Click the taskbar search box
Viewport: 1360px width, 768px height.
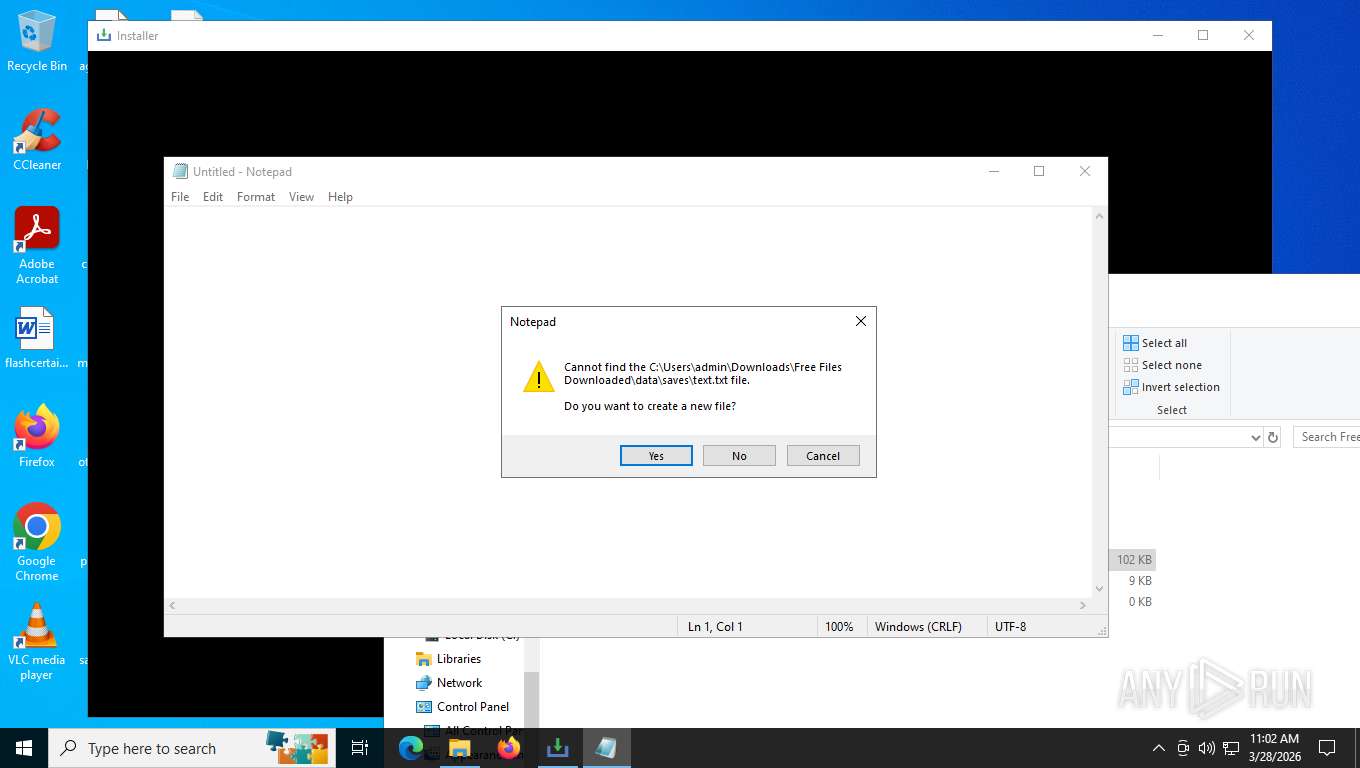pos(192,748)
